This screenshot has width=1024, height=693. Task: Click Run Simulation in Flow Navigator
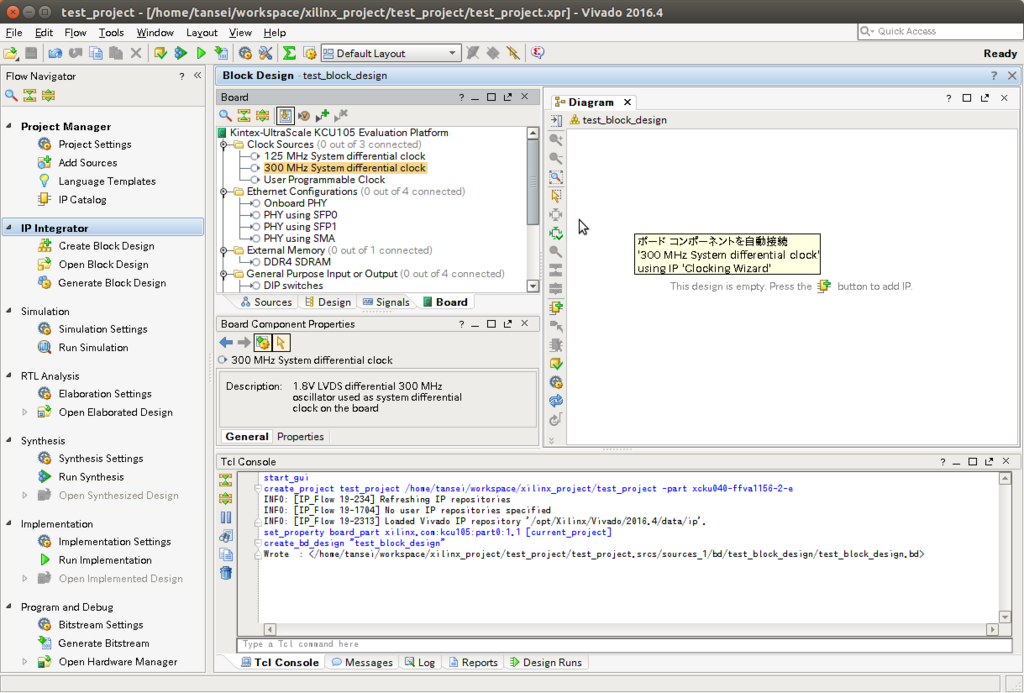coord(93,347)
